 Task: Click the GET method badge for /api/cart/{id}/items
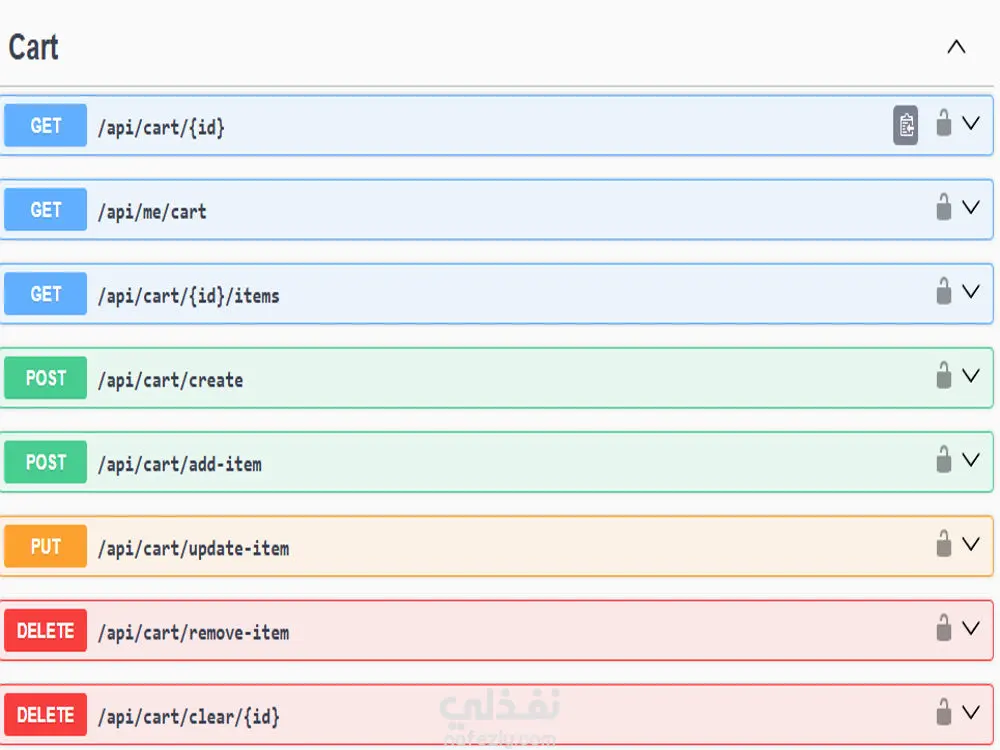tap(46, 294)
